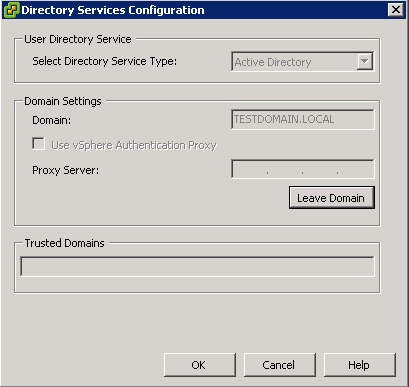This screenshot has width=409, height=387.
Task: Confirm with the OK button
Action: pos(200,365)
